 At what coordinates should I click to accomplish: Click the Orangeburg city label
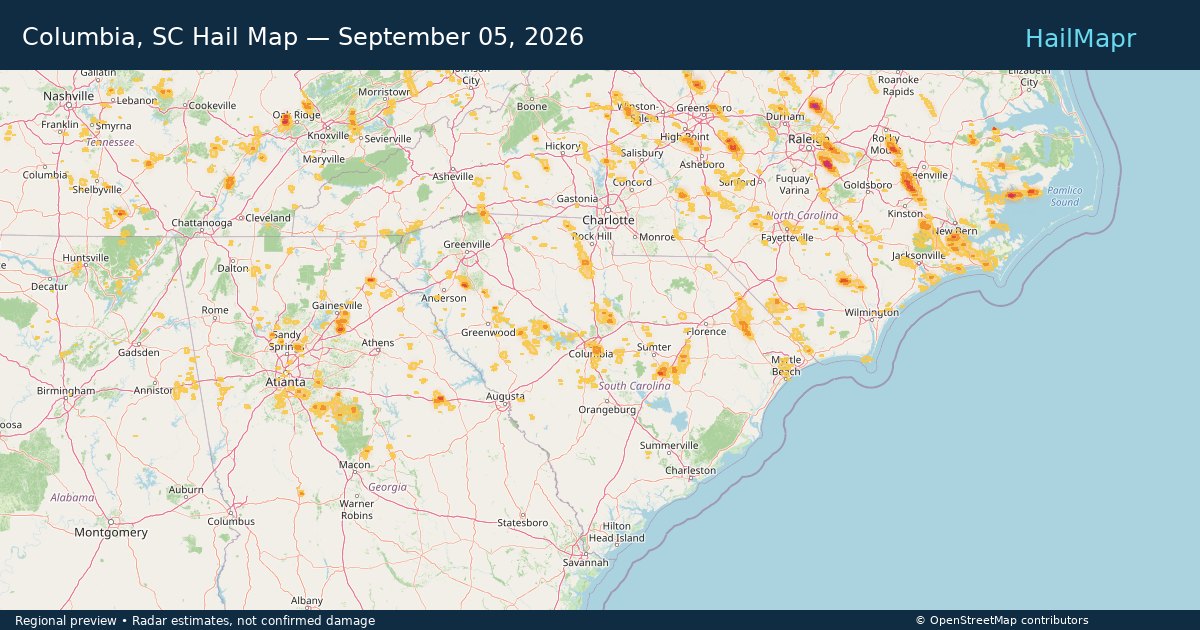click(607, 409)
